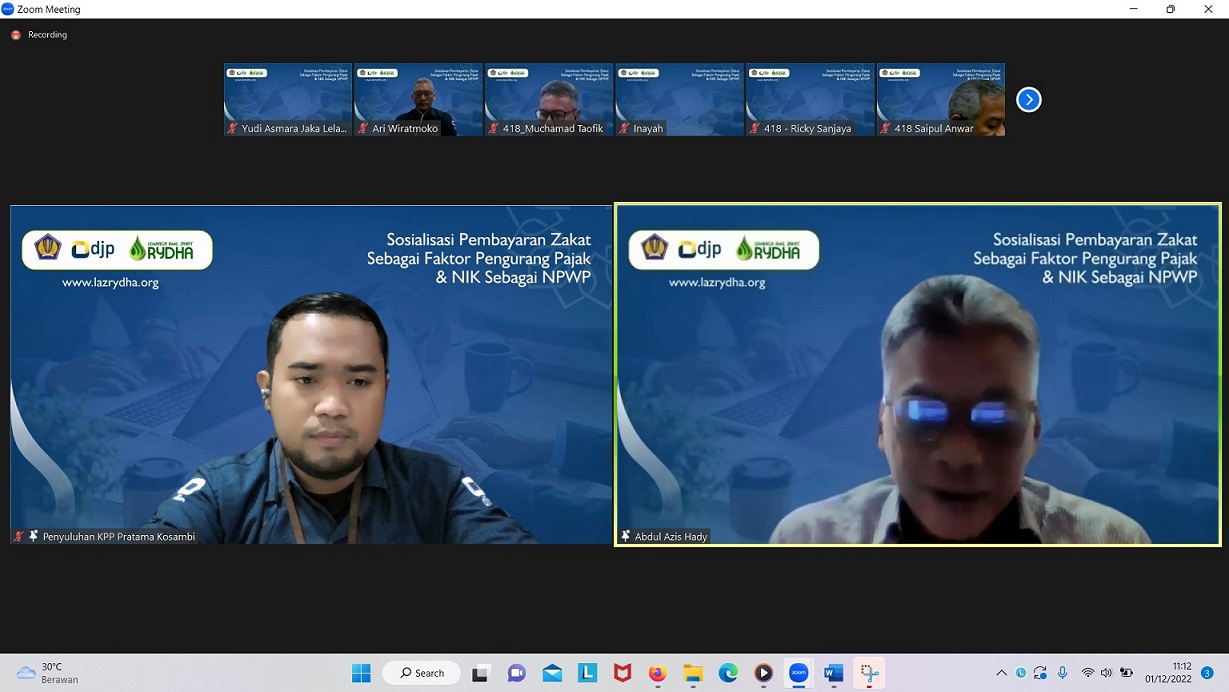This screenshot has width=1229, height=692.
Task: Click the taskbar Search box
Action: (x=421, y=673)
